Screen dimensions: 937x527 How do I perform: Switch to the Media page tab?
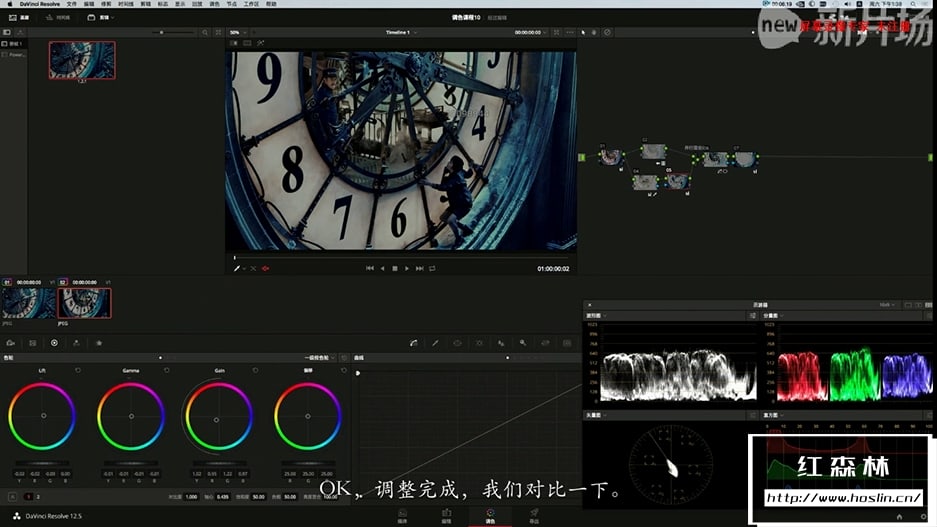coord(403,516)
